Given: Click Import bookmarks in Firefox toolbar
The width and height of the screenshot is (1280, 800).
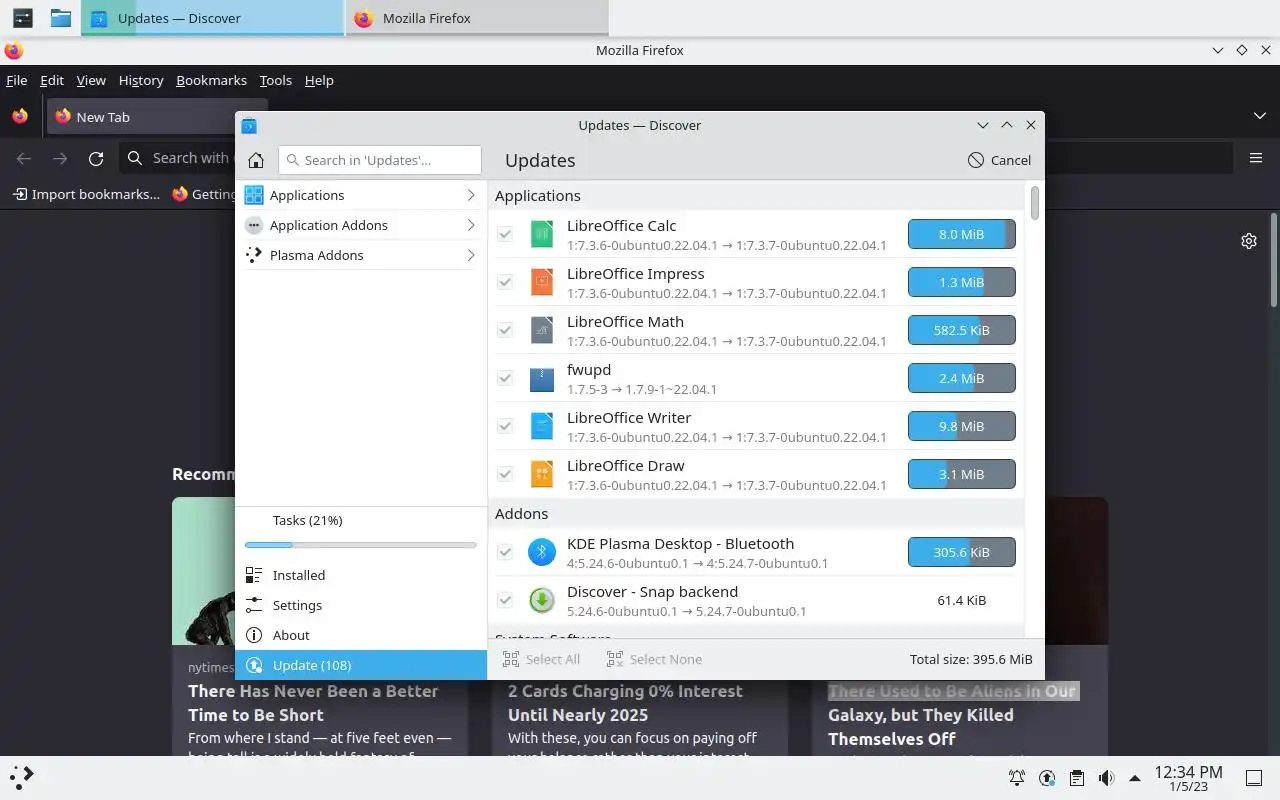Looking at the screenshot, I should [x=86, y=194].
